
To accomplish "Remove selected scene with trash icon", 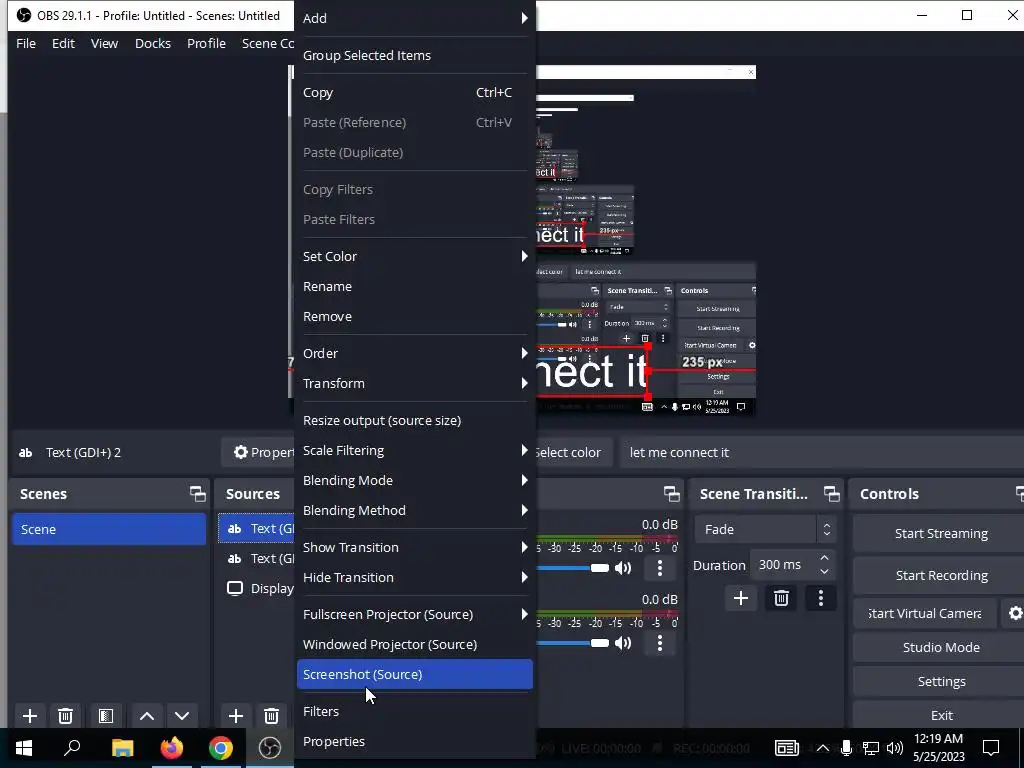I will click(x=65, y=716).
